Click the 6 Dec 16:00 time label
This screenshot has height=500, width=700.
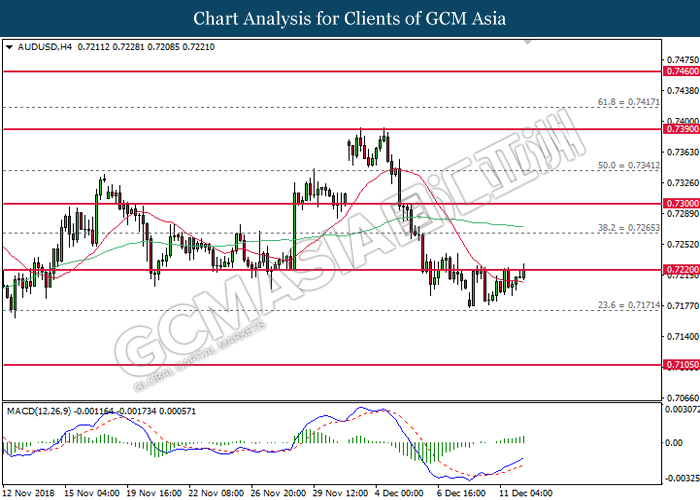coord(461,493)
